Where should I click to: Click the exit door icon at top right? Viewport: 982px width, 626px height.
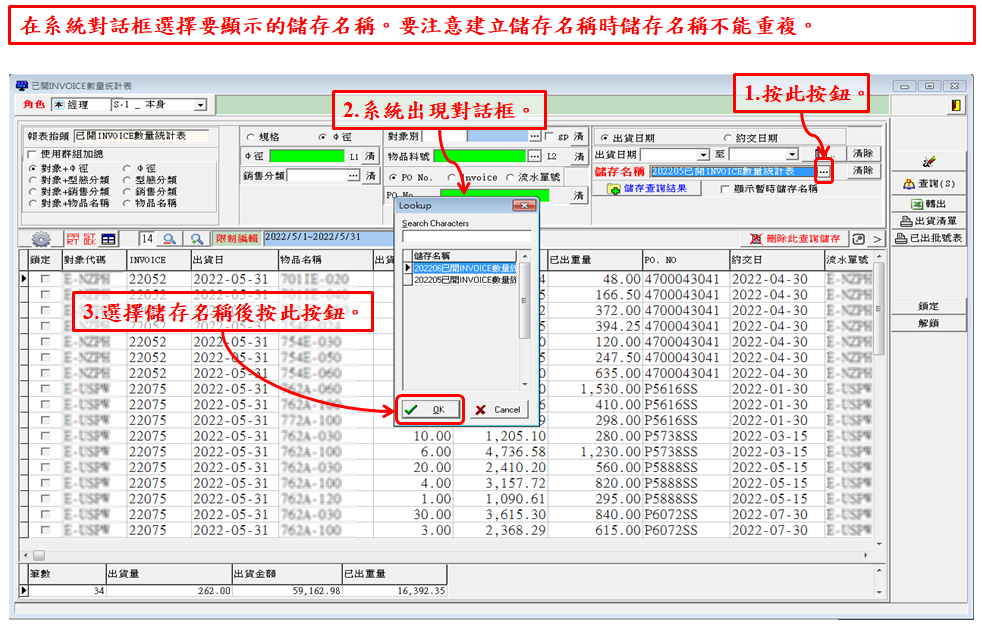coord(957,106)
